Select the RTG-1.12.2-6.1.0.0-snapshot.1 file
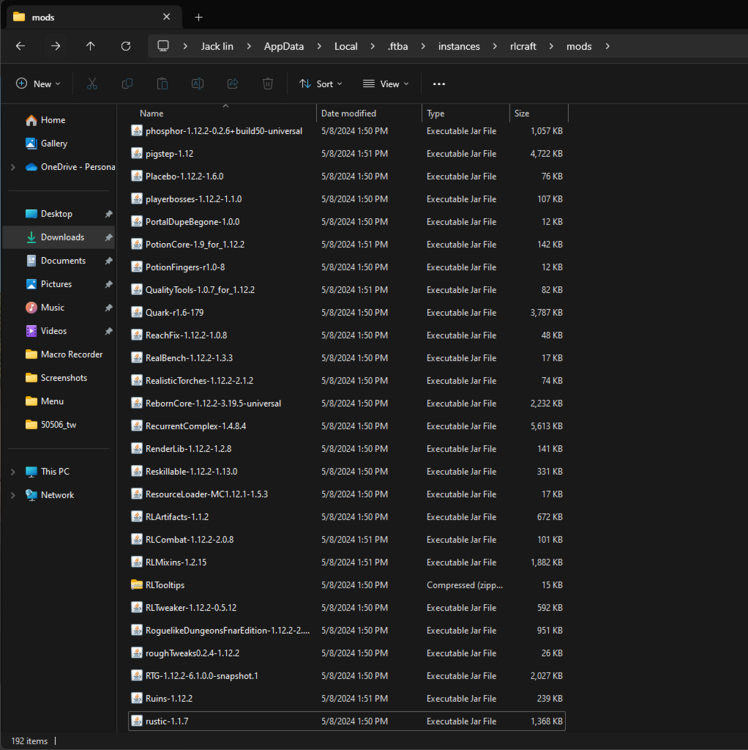 (347, 676)
